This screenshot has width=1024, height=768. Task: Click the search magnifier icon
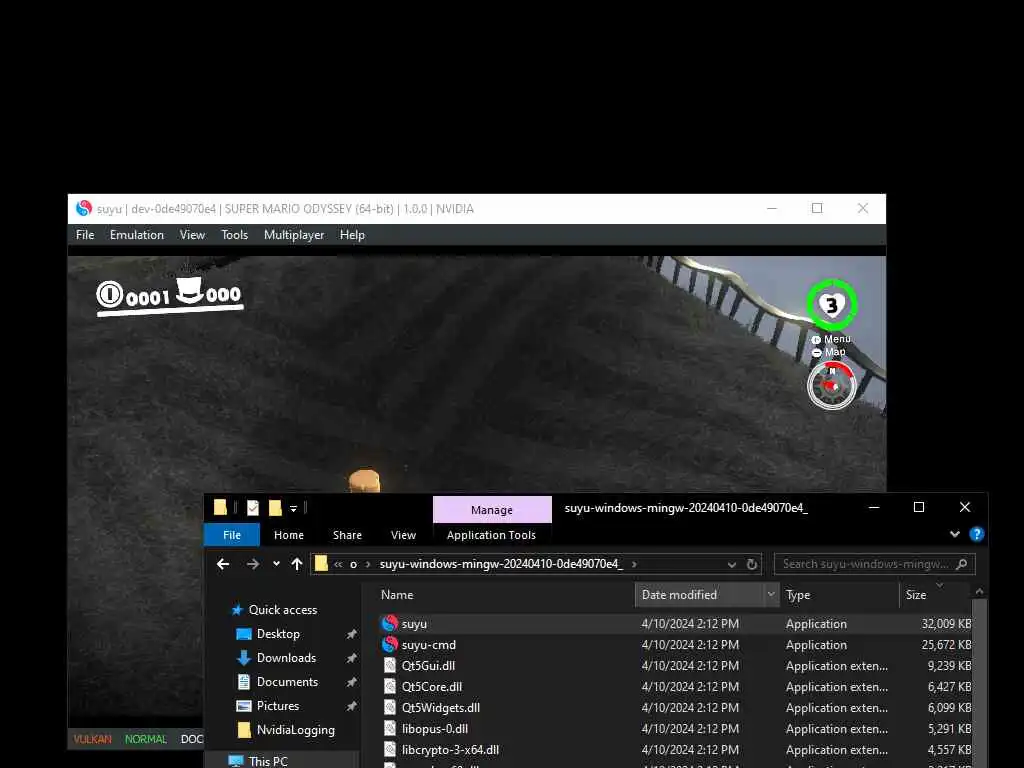coord(961,564)
